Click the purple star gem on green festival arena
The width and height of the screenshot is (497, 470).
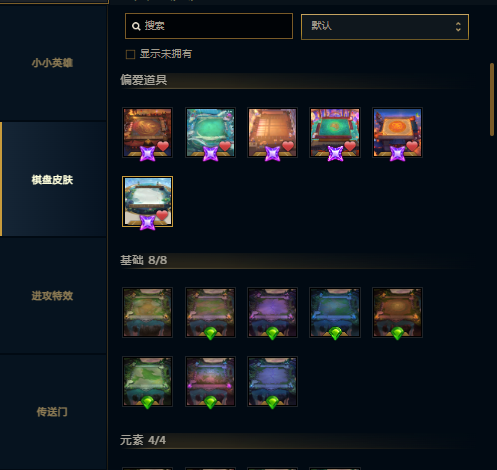pos(335,154)
